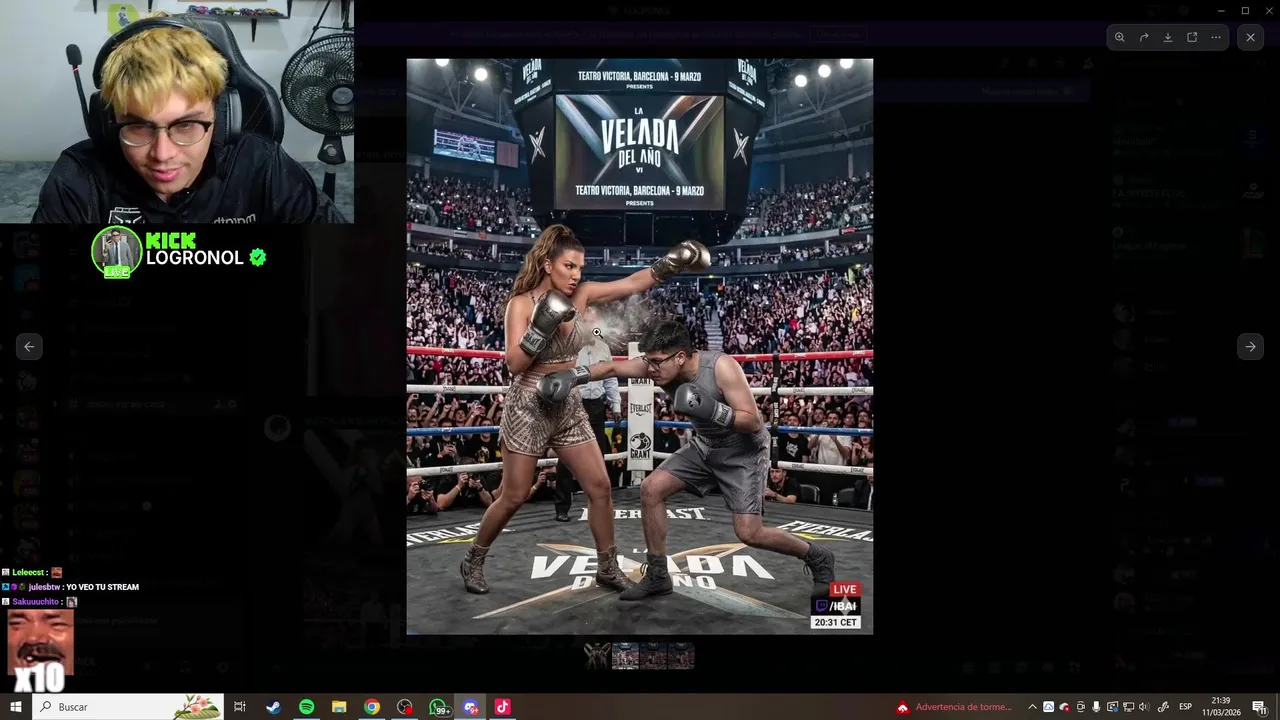Go to the previous image with left arrow
The width and height of the screenshot is (1280, 720).
29,347
